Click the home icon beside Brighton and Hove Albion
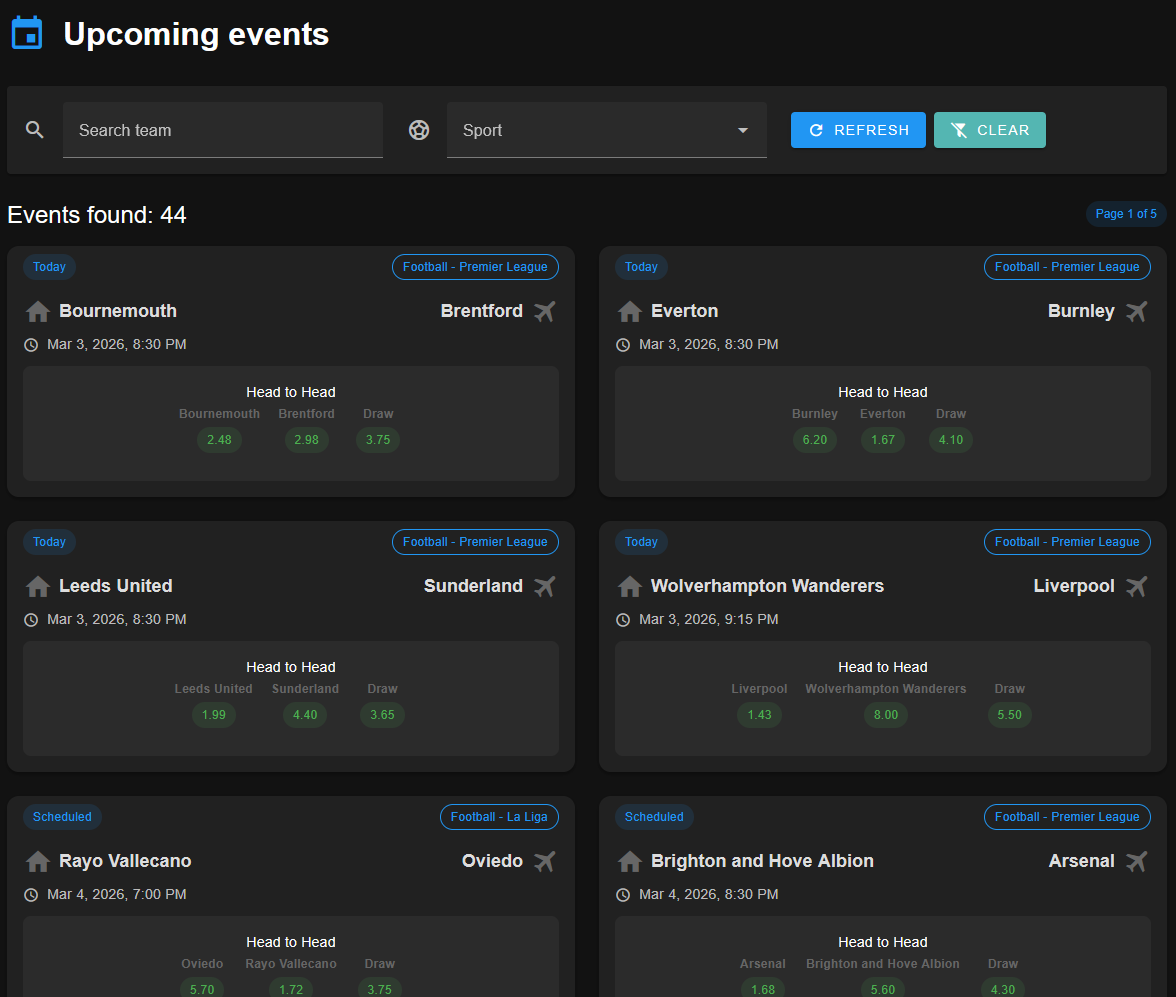The image size is (1176, 997). [629, 861]
